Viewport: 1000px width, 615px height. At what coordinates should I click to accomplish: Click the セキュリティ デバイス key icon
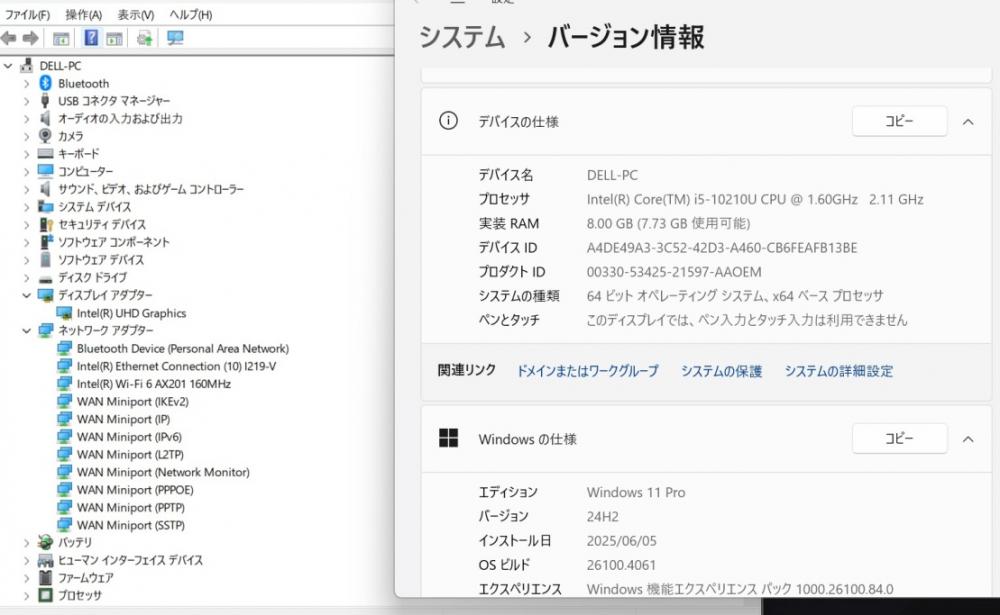[x=46, y=225]
